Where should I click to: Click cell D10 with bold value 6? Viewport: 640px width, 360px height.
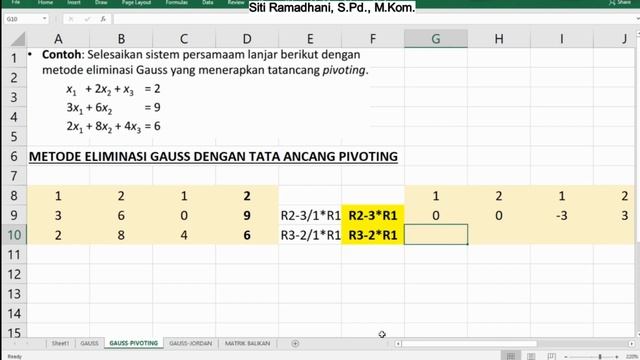[x=247, y=235]
